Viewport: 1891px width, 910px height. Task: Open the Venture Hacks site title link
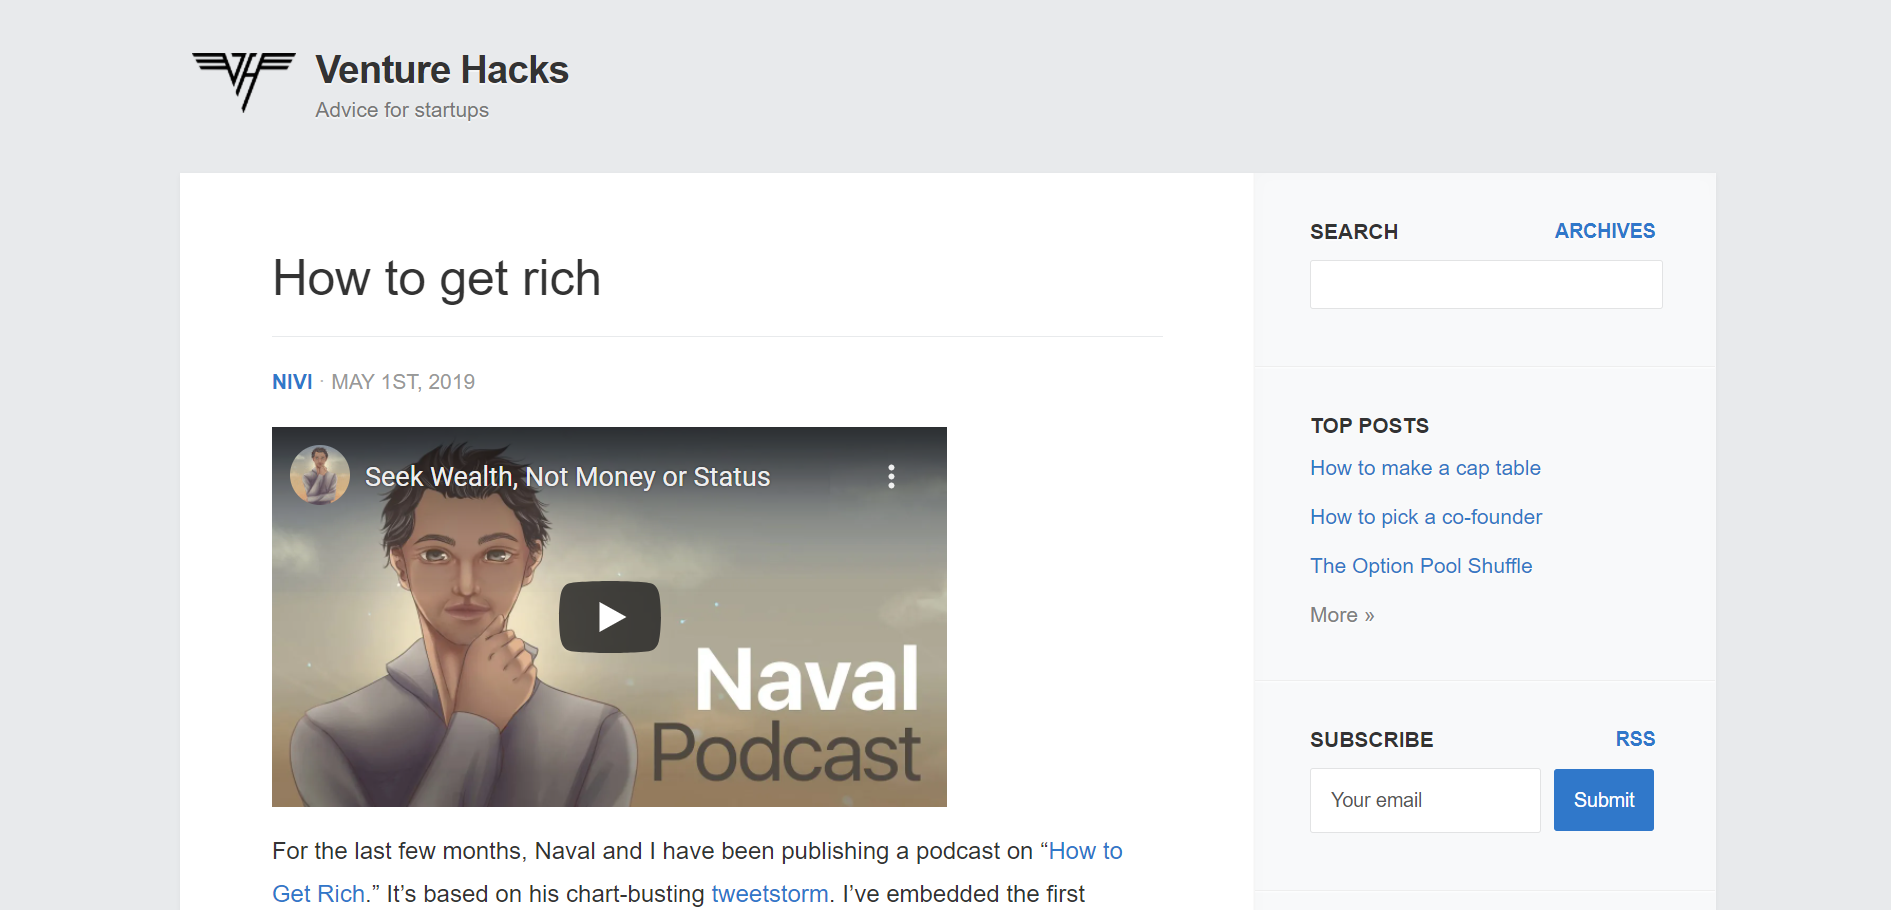click(x=442, y=70)
